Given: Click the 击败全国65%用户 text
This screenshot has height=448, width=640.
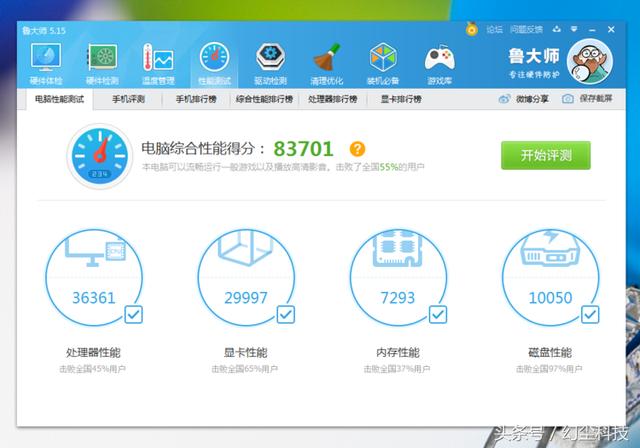Looking at the screenshot, I should coord(244,369).
